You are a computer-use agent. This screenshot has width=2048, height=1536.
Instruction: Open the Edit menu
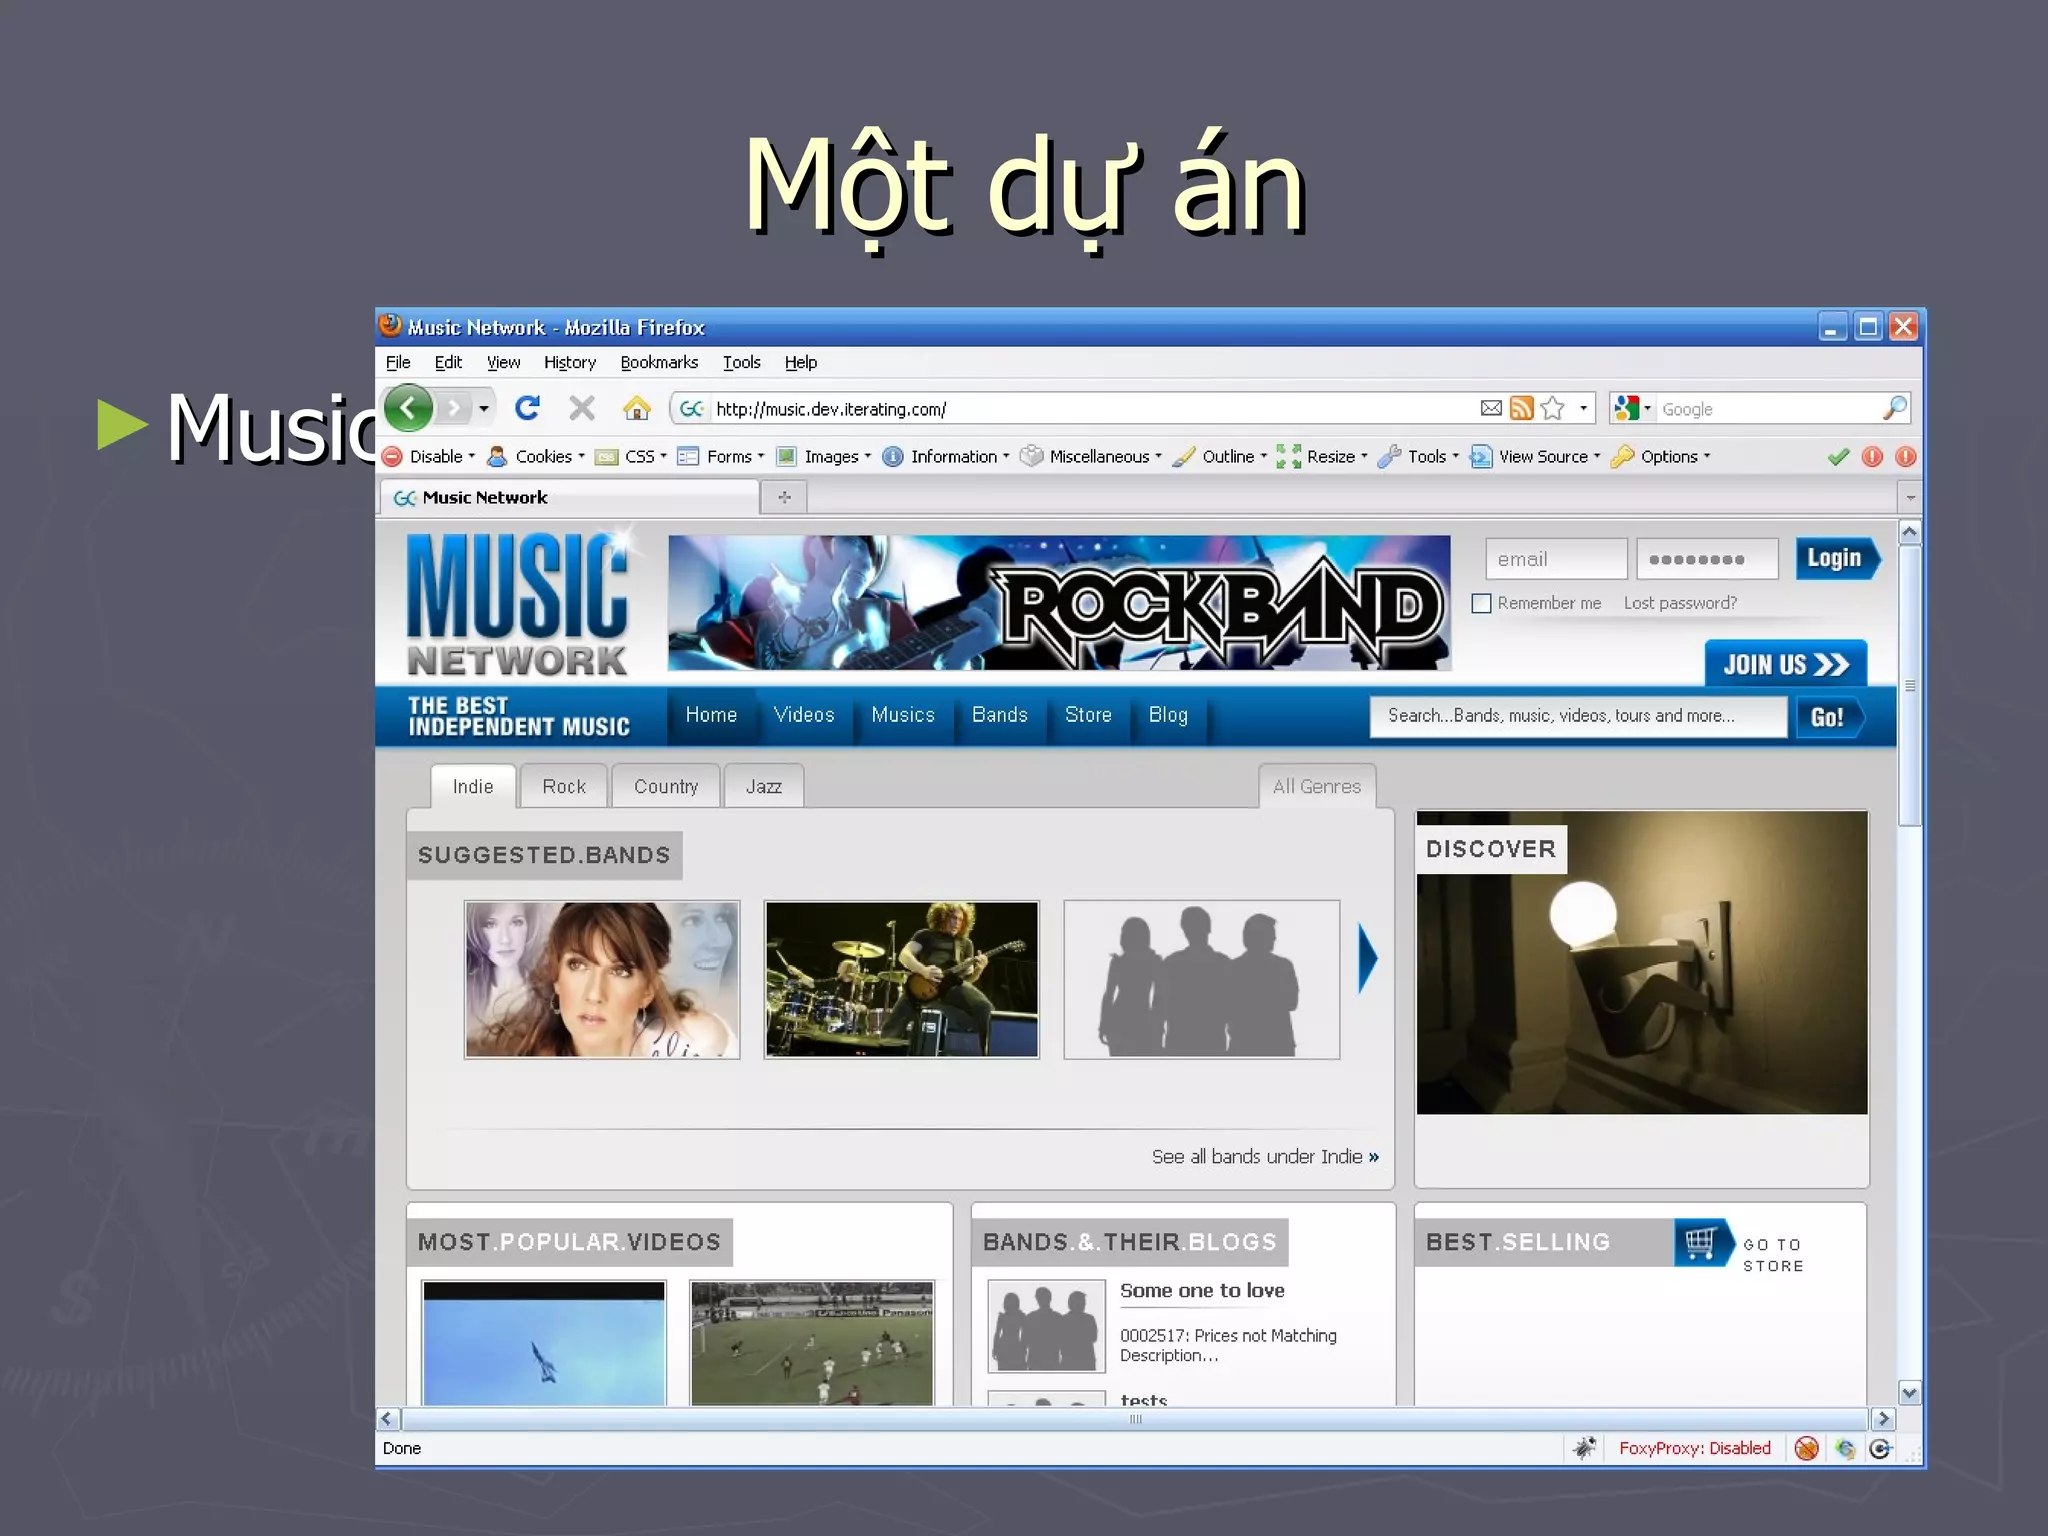point(448,362)
